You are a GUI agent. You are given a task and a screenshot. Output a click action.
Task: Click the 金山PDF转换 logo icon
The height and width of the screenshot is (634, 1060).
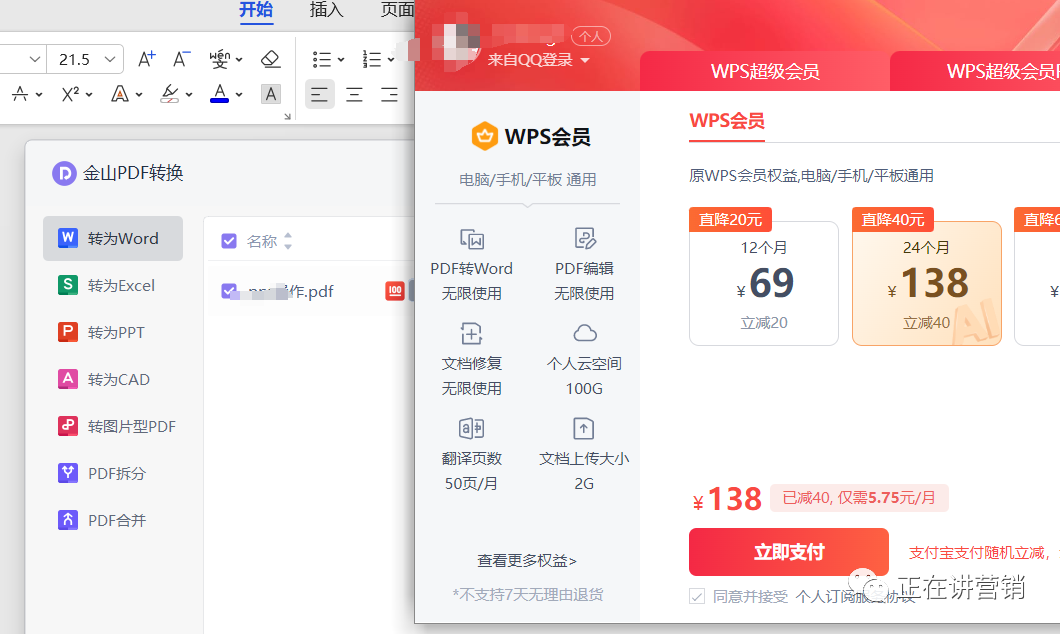pyautogui.click(x=64, y=174)
